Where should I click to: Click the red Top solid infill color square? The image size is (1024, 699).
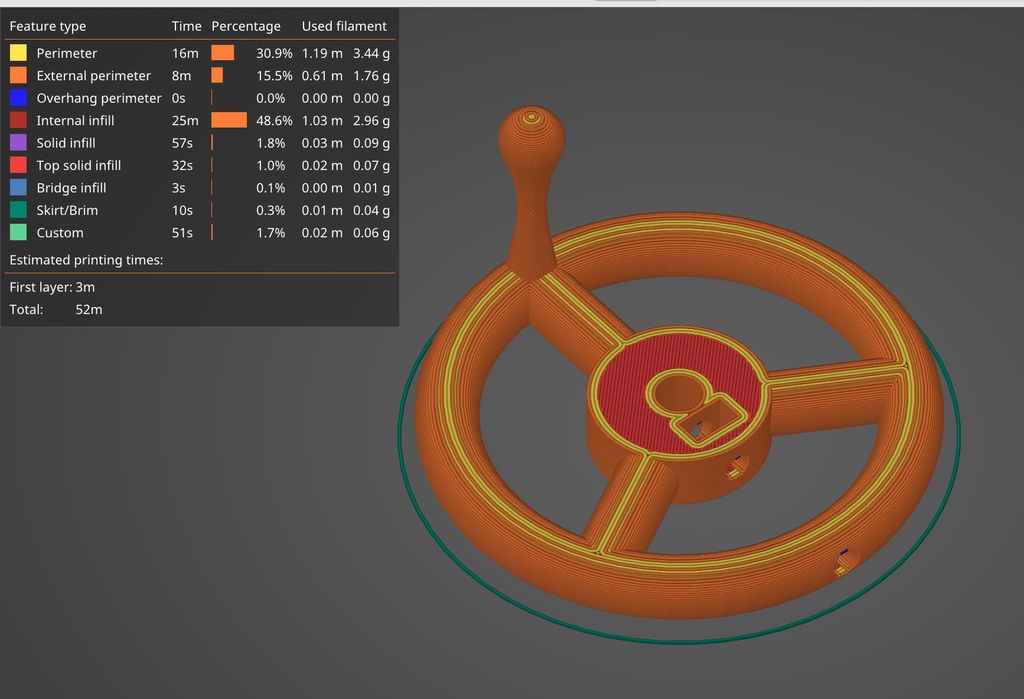[x=16, y=165]
